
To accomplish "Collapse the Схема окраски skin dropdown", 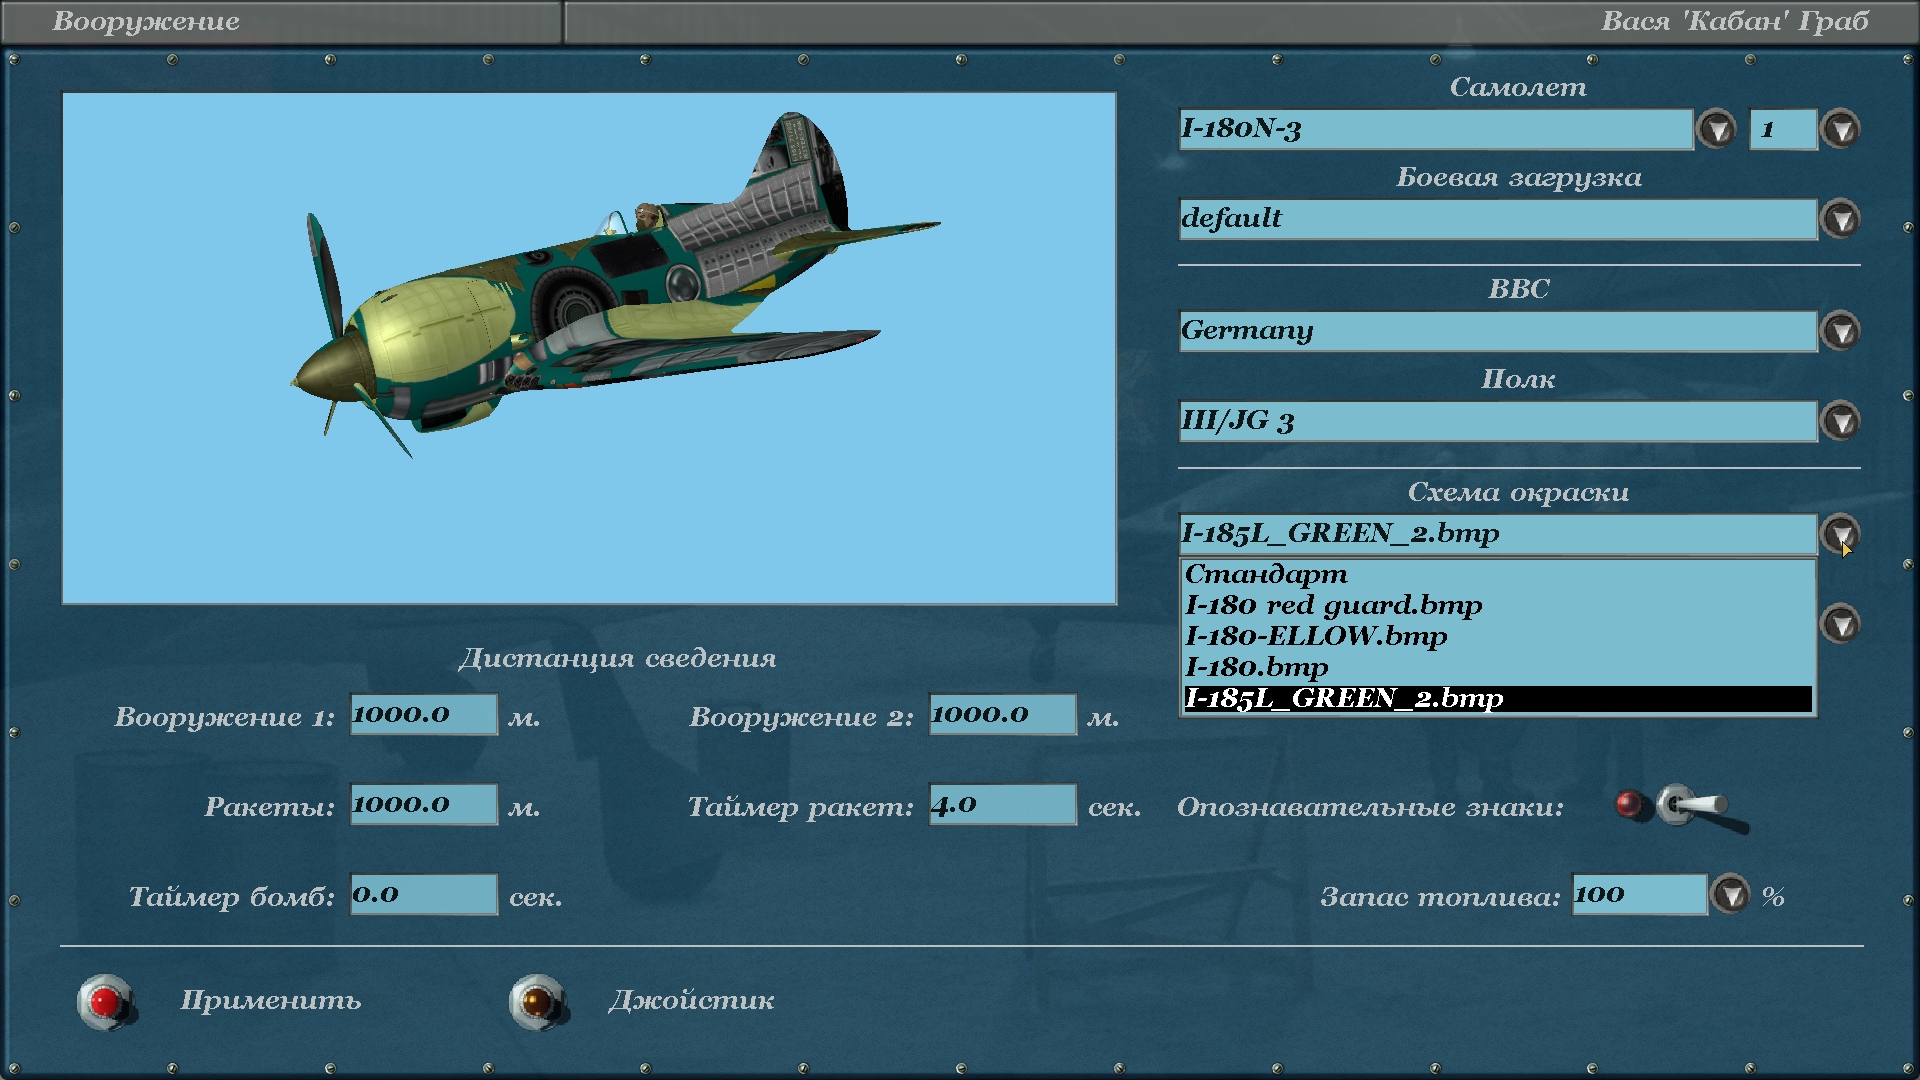I will 1838,533.
